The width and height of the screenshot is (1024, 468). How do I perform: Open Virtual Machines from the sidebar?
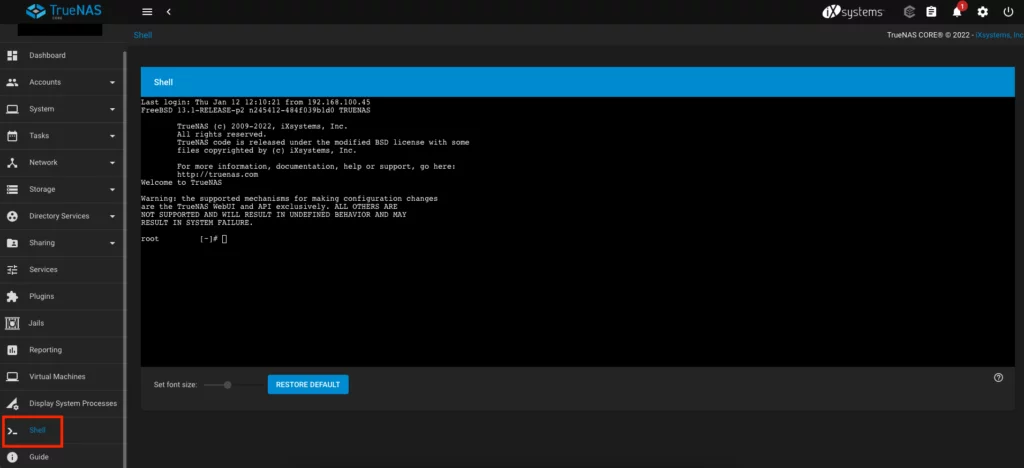coord(61,377)
